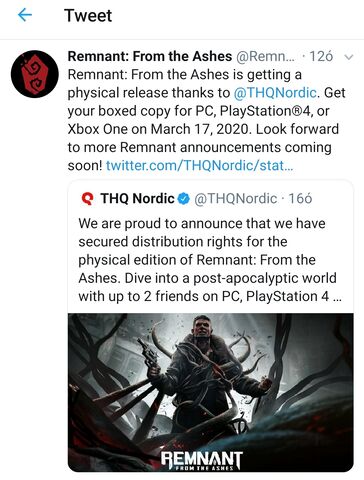
Task: Click the THQ Nordic verified badge
Action: (183, 199)
